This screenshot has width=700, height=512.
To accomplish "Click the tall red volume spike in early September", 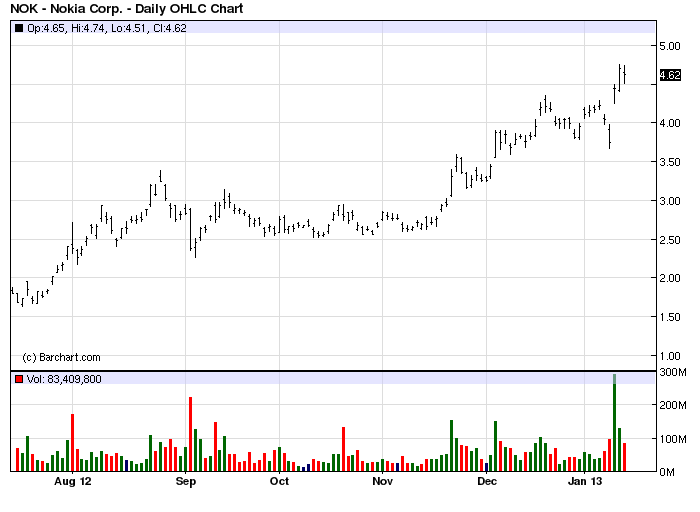I will 191,434.
